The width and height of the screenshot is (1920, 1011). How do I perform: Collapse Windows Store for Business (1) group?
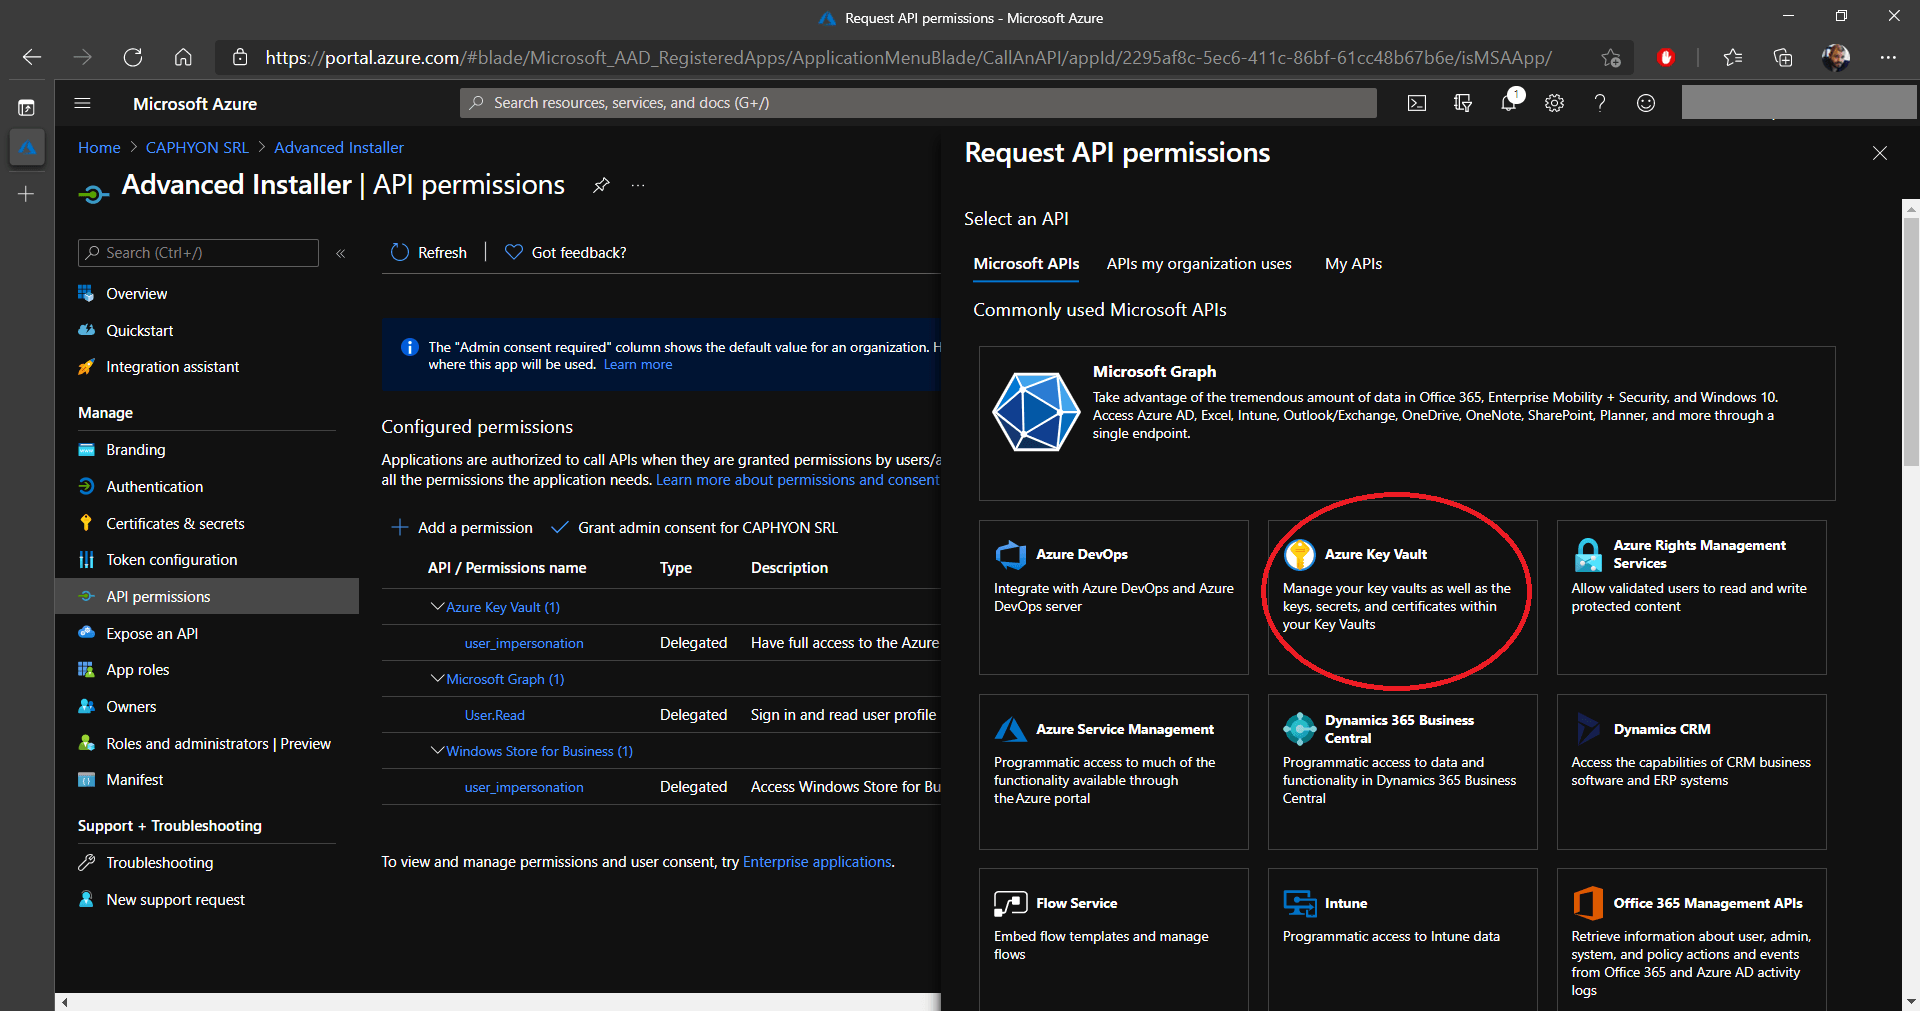coord(437,751)
